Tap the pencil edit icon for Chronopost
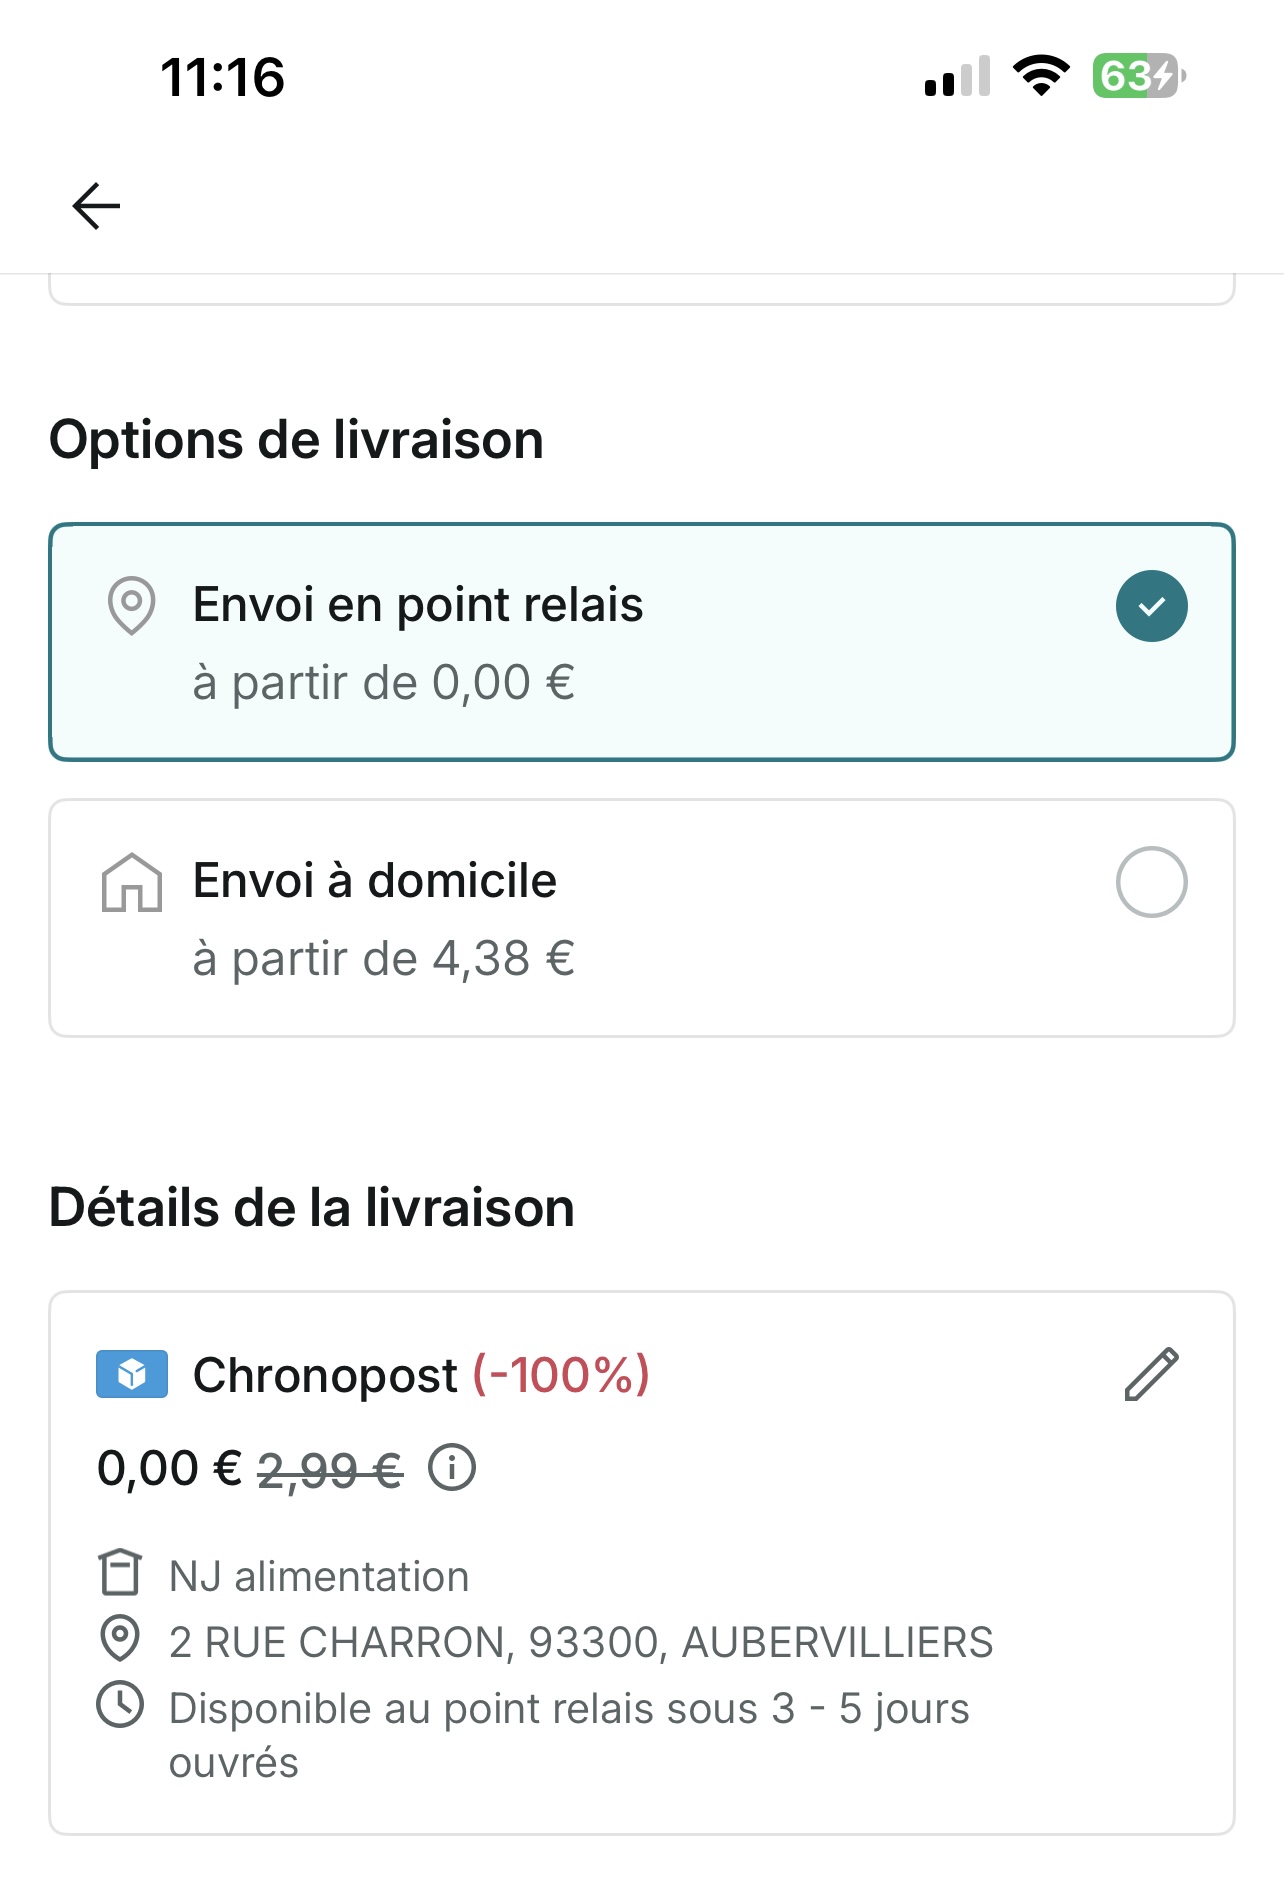This screenshot has width=1284, height=1882. [x=1151, y=1374]
